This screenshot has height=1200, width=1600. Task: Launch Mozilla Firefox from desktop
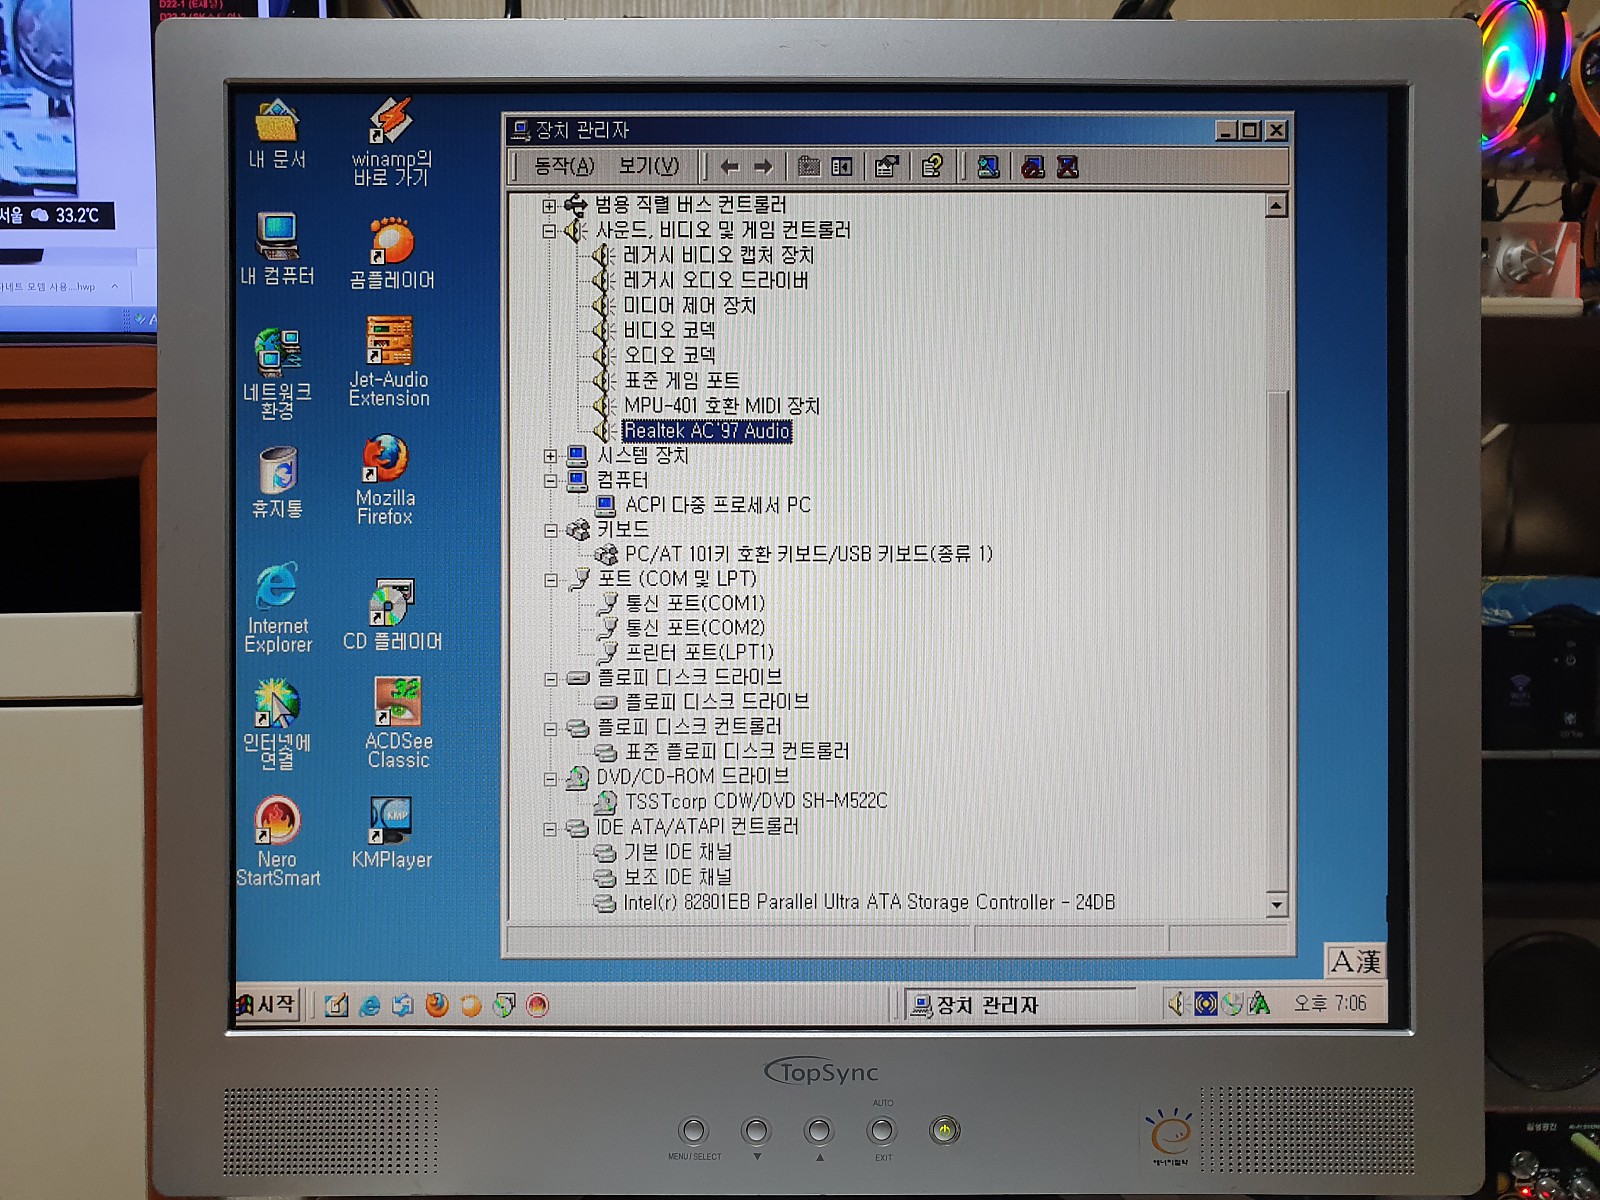(385, 480)
